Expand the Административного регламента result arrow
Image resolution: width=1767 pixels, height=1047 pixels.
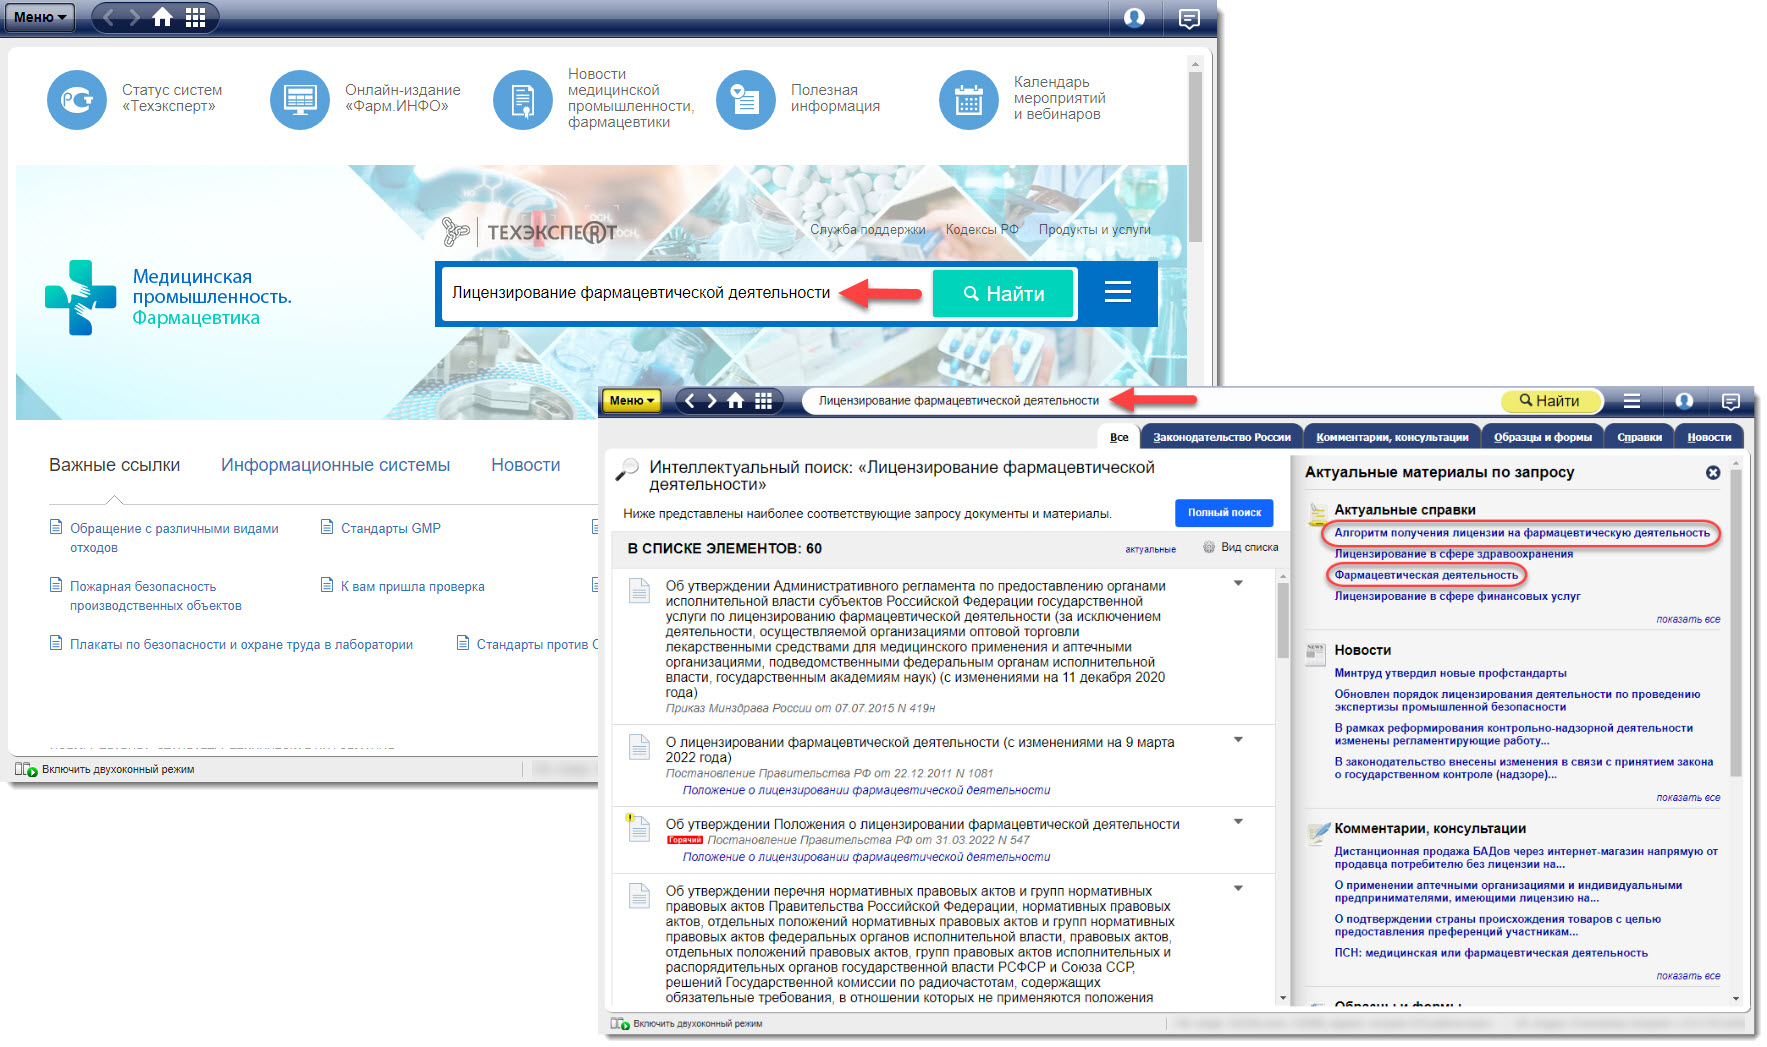(1238, 583)
